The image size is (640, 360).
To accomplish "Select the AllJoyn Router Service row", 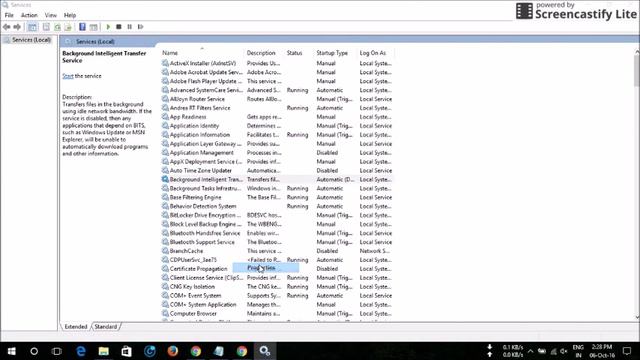I will click(277, 99).
